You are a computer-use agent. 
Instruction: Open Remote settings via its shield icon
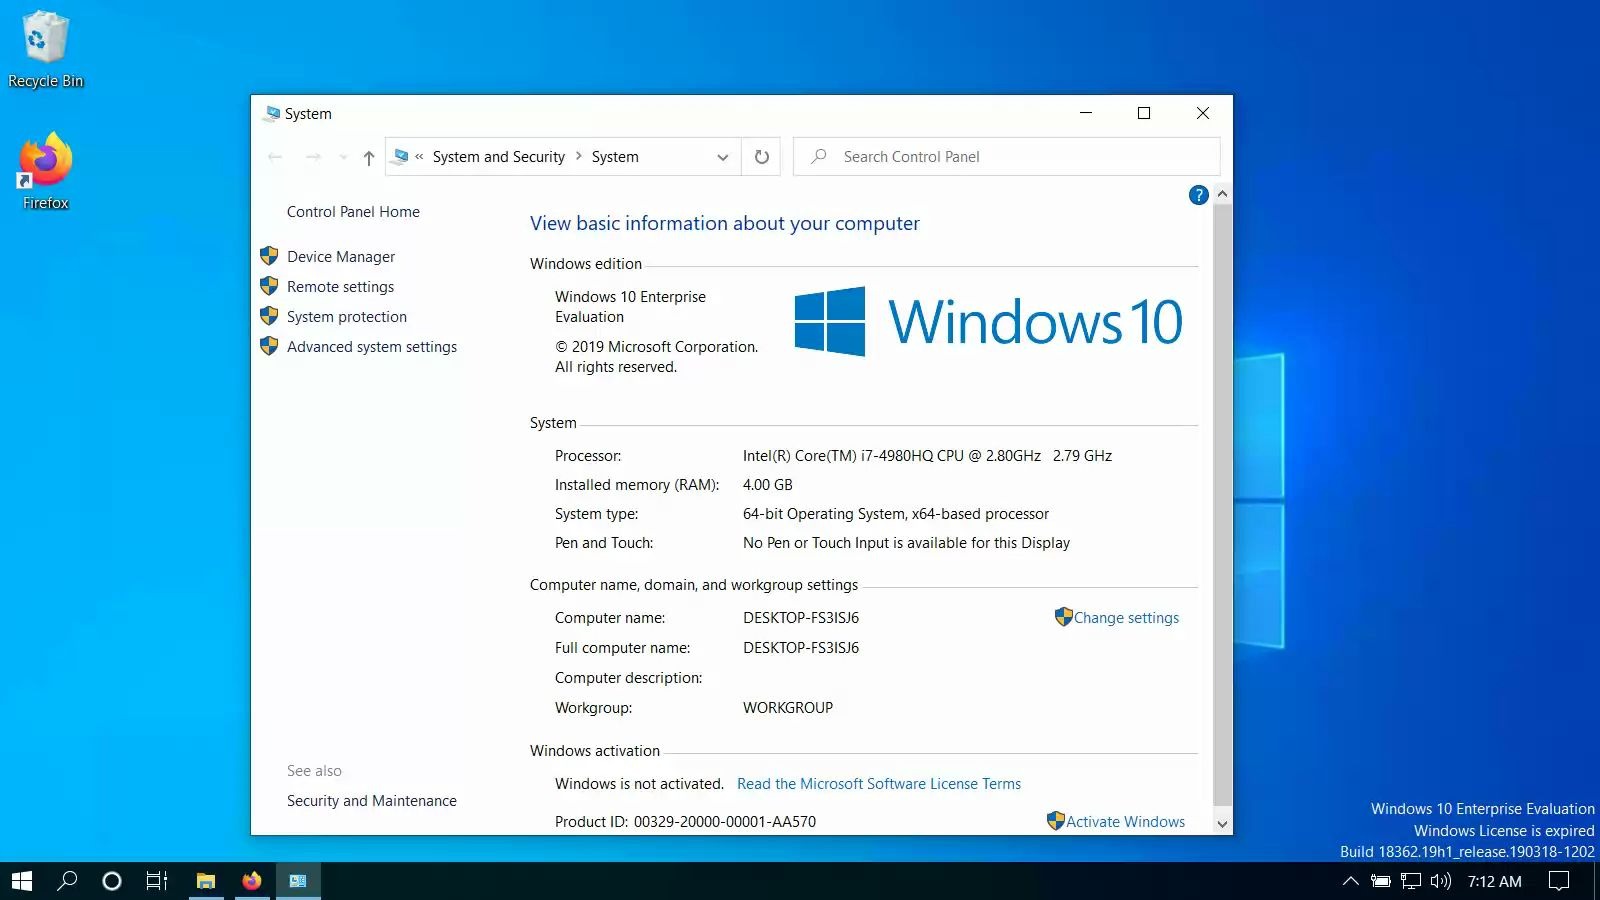click(269, 286)
